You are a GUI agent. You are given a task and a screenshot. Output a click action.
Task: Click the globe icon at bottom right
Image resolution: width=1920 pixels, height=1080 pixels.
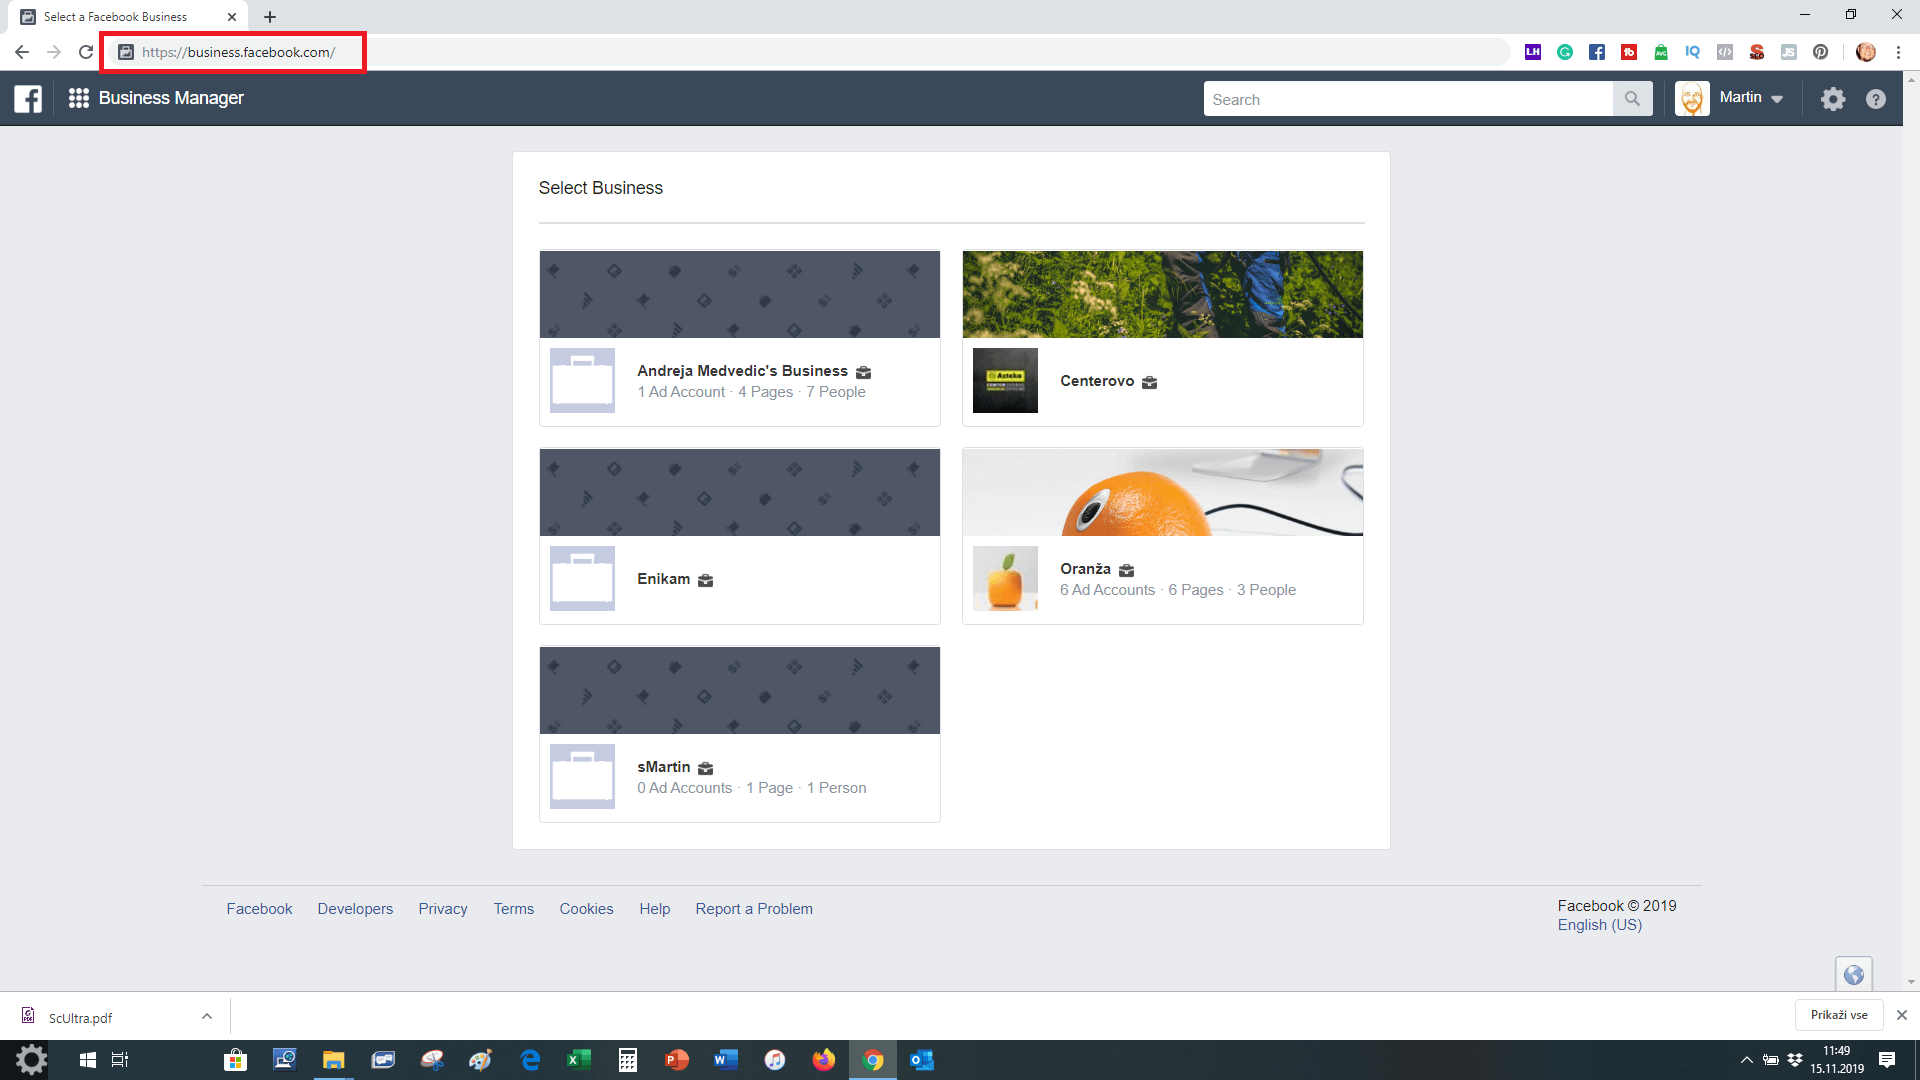tap(1853, 974)
